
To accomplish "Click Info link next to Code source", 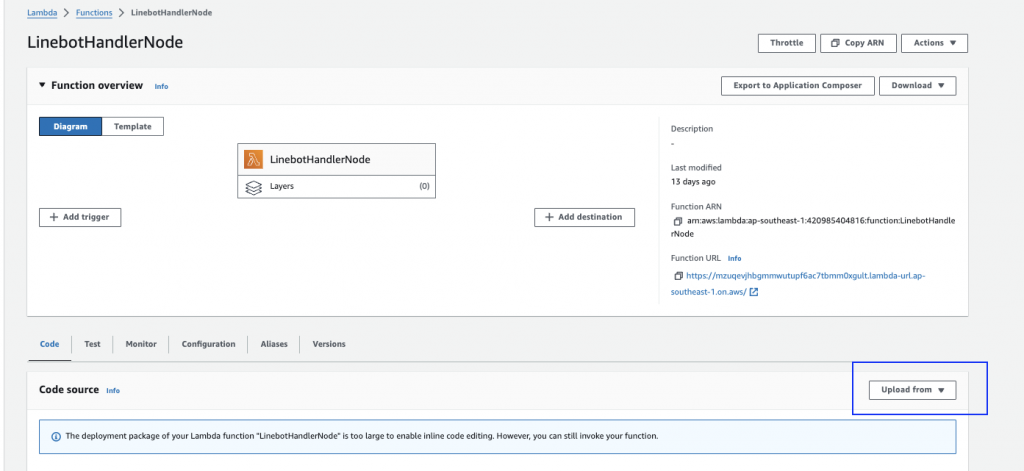I will click(113, 391).
